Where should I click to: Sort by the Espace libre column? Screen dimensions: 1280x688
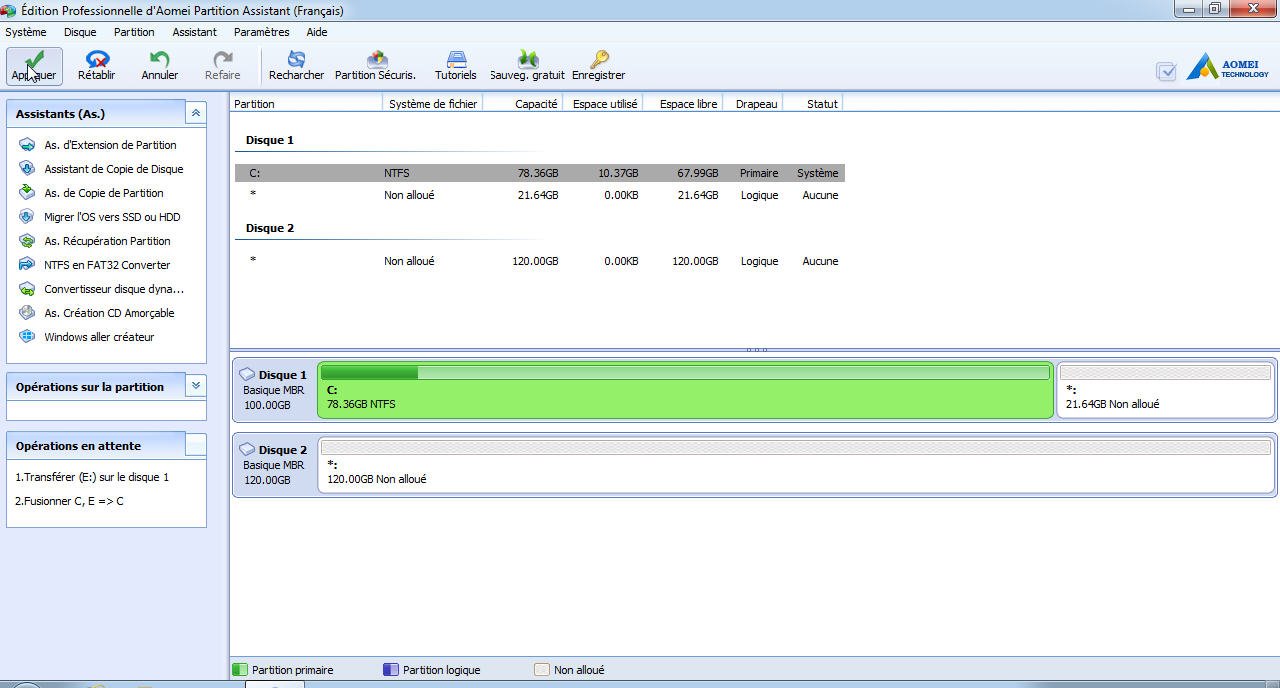point(683,104)
